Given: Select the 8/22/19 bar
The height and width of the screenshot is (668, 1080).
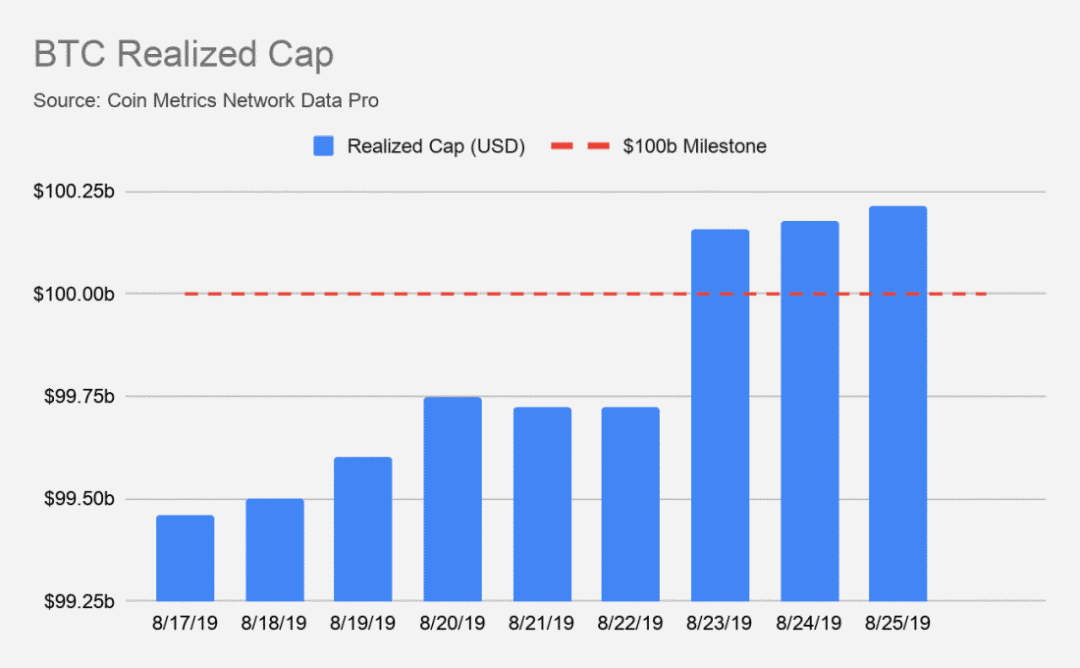Looking at the screenshot, I should (630, 504).
